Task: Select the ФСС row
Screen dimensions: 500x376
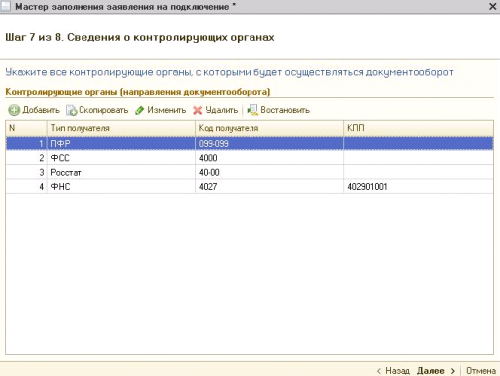Action: (x=249, y=158)
